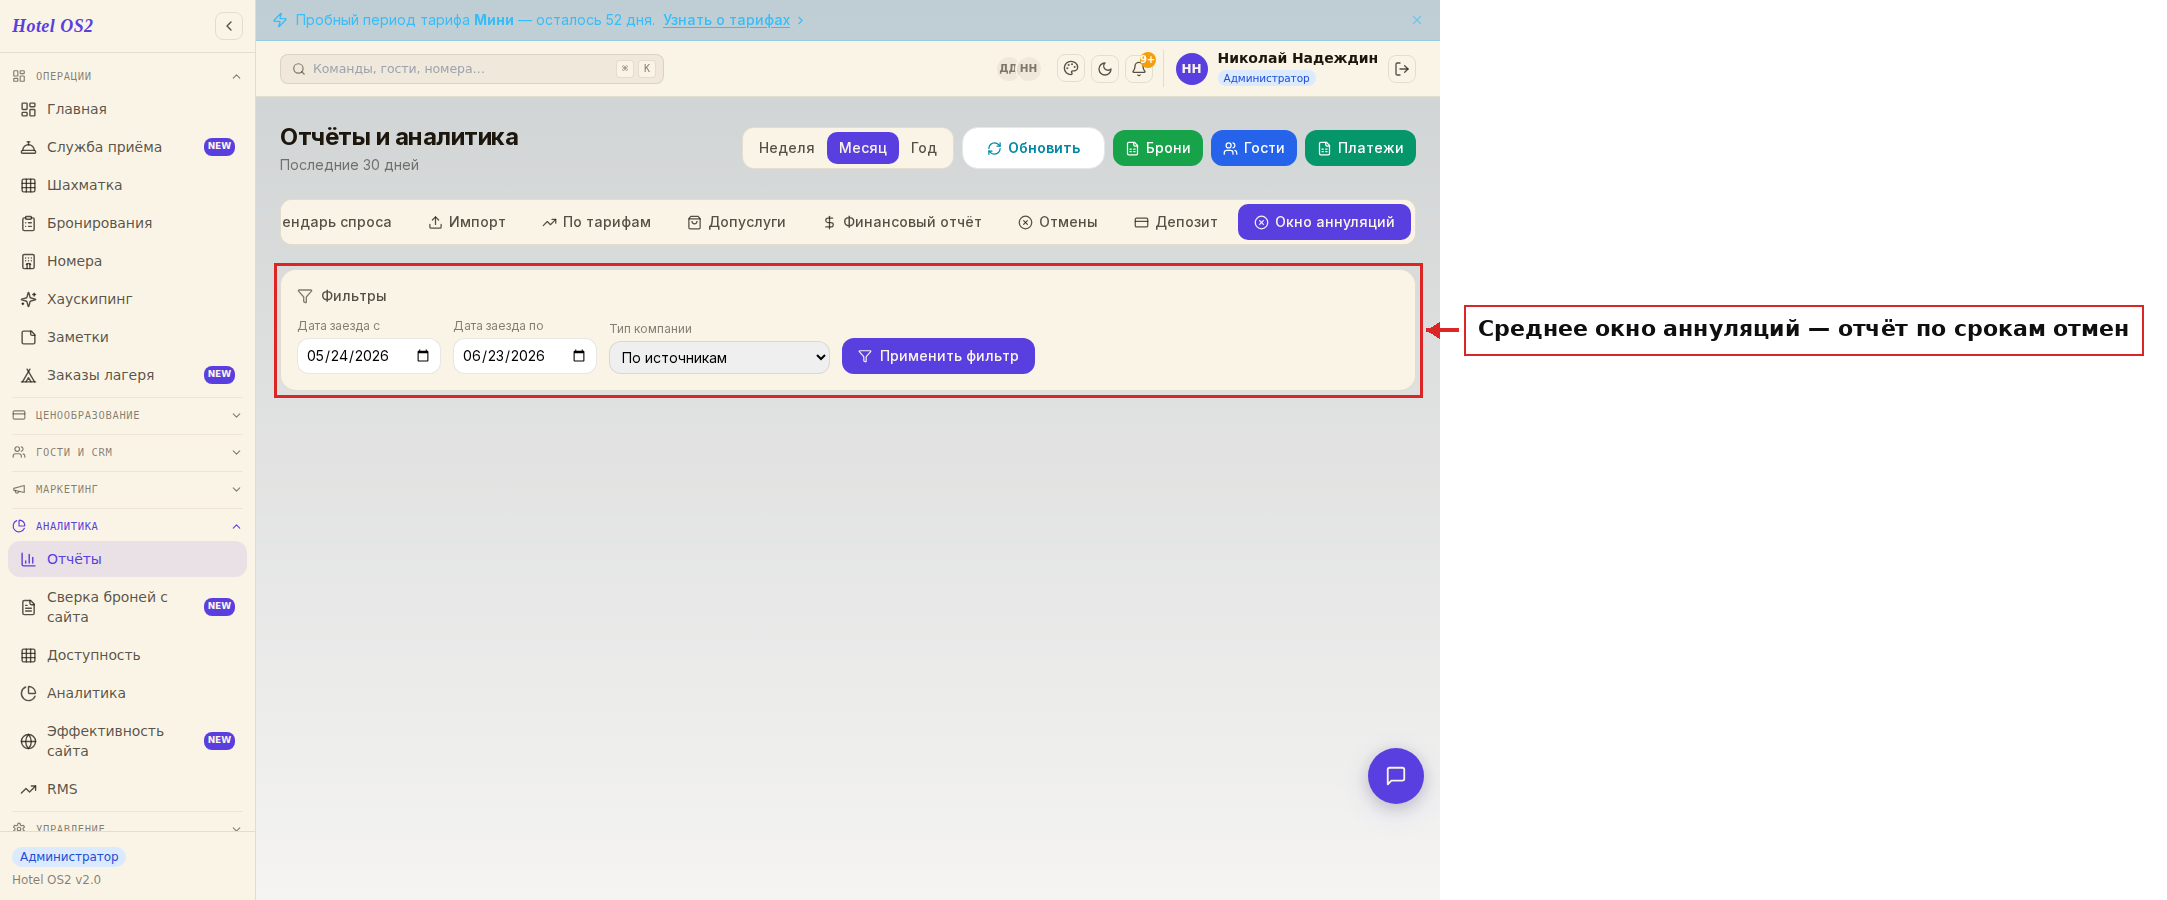Viewport: 2167px width, 900px height.
Task: Open Шахматка in the sidebar
Action: pyautogui.click(x=127, y=185)
